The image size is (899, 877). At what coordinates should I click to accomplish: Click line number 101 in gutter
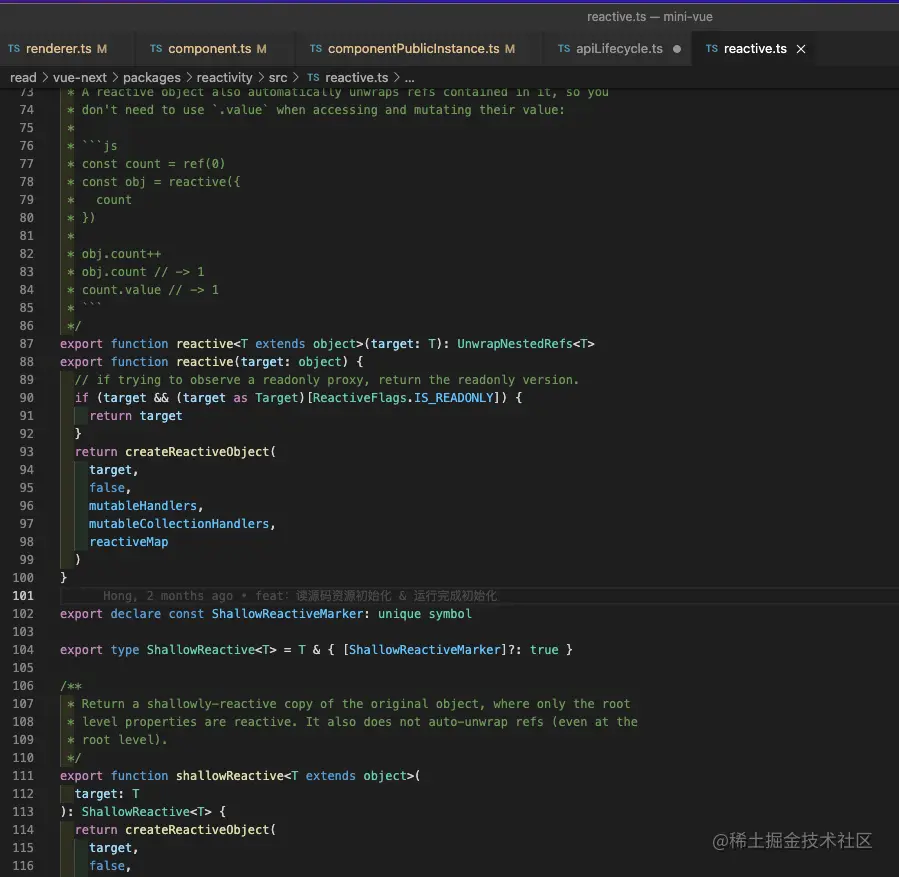coord(23,596)
